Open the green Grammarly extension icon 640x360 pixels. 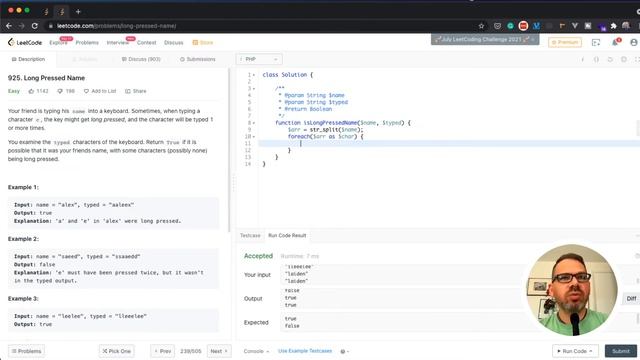click(x=510, y=26)
